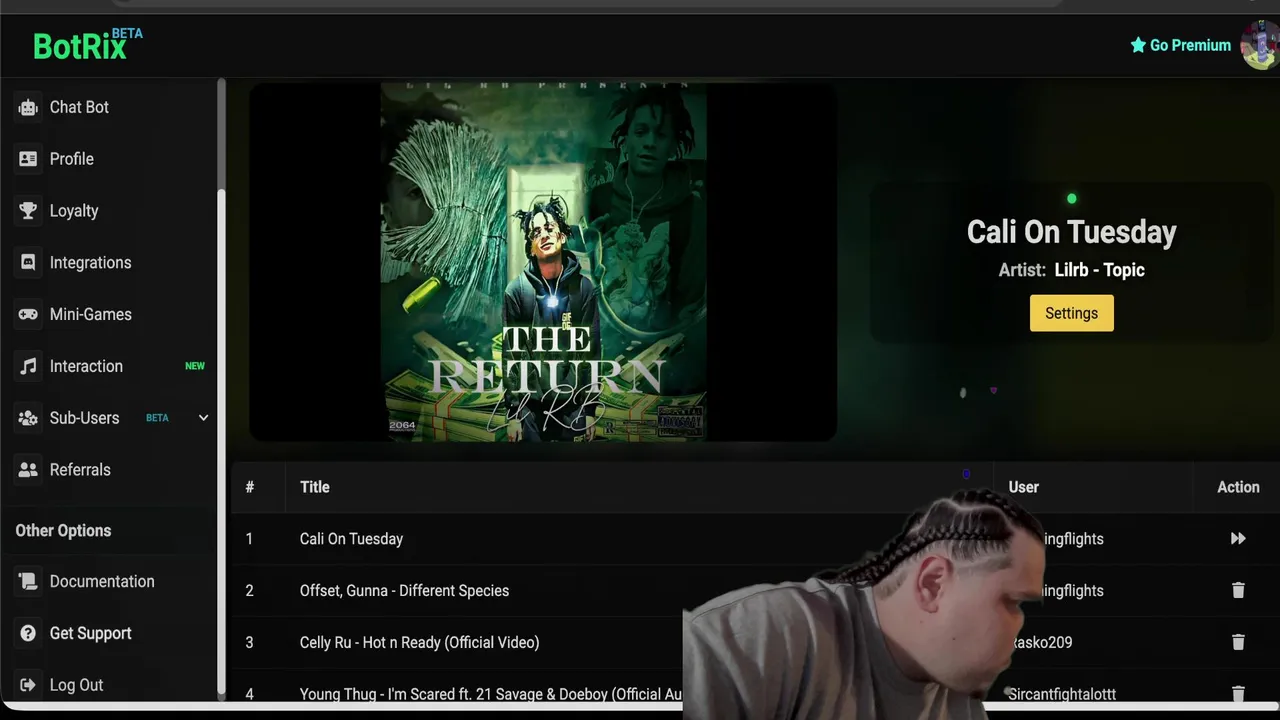Viewport: 1280px width, 720px height.
Task: Open Mini-Games menu item
Action: [91, 314]
